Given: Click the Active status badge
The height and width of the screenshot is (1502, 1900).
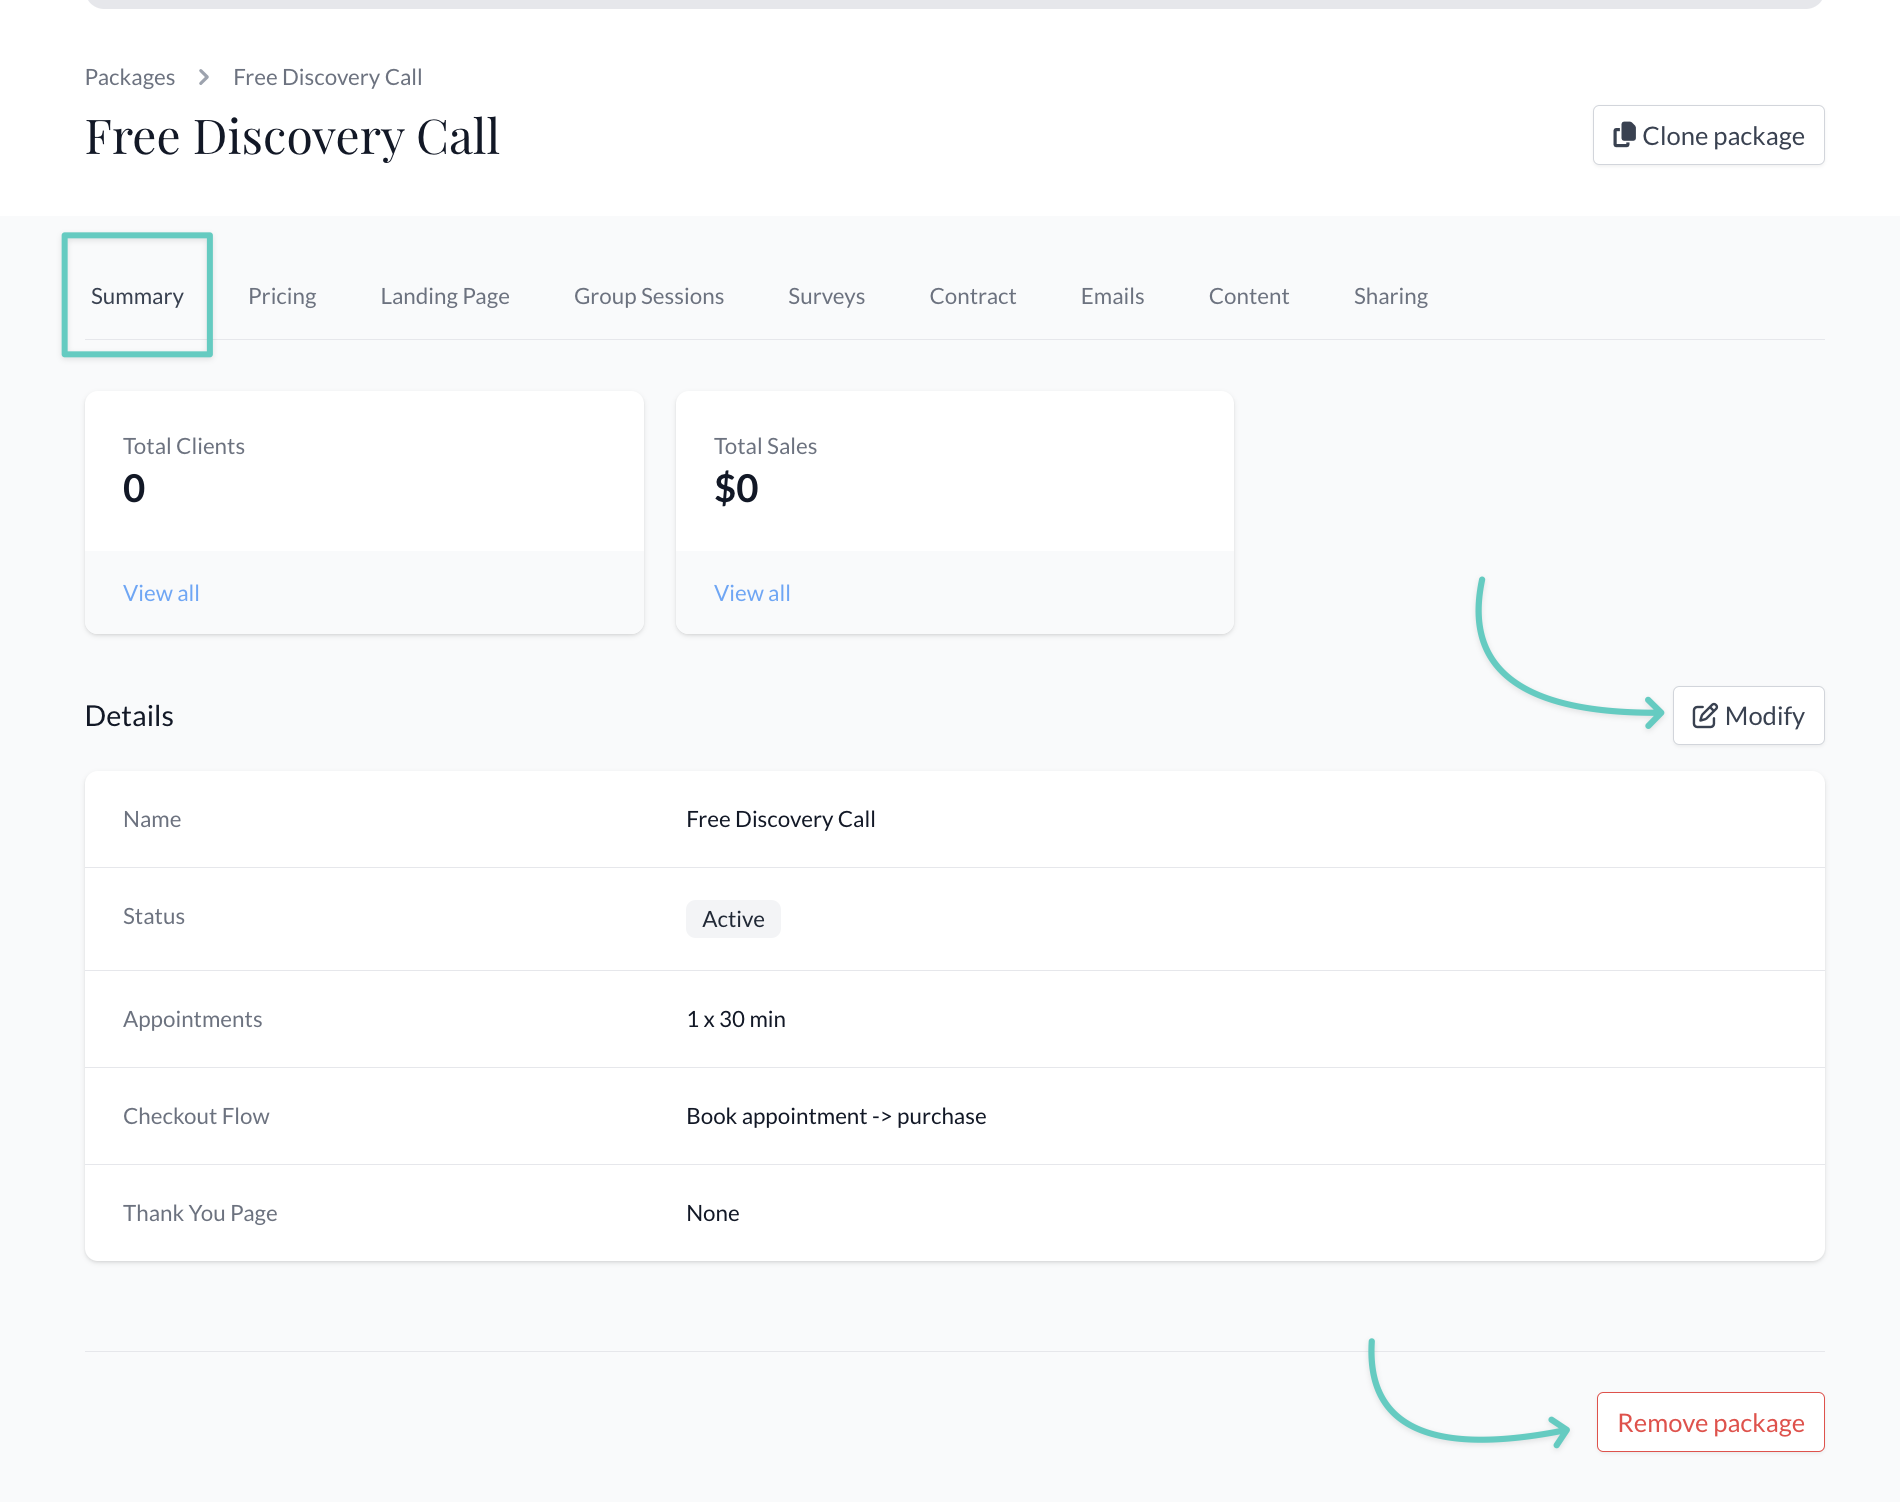Looking at the screenshot, I should 733,919.
